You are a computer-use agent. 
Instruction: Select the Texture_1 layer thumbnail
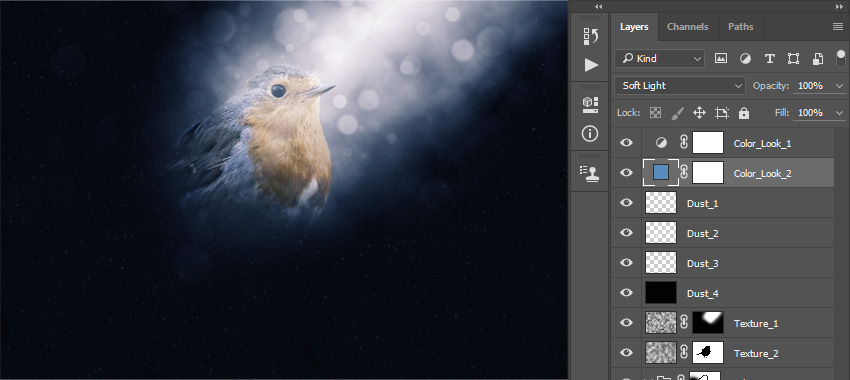661,323
